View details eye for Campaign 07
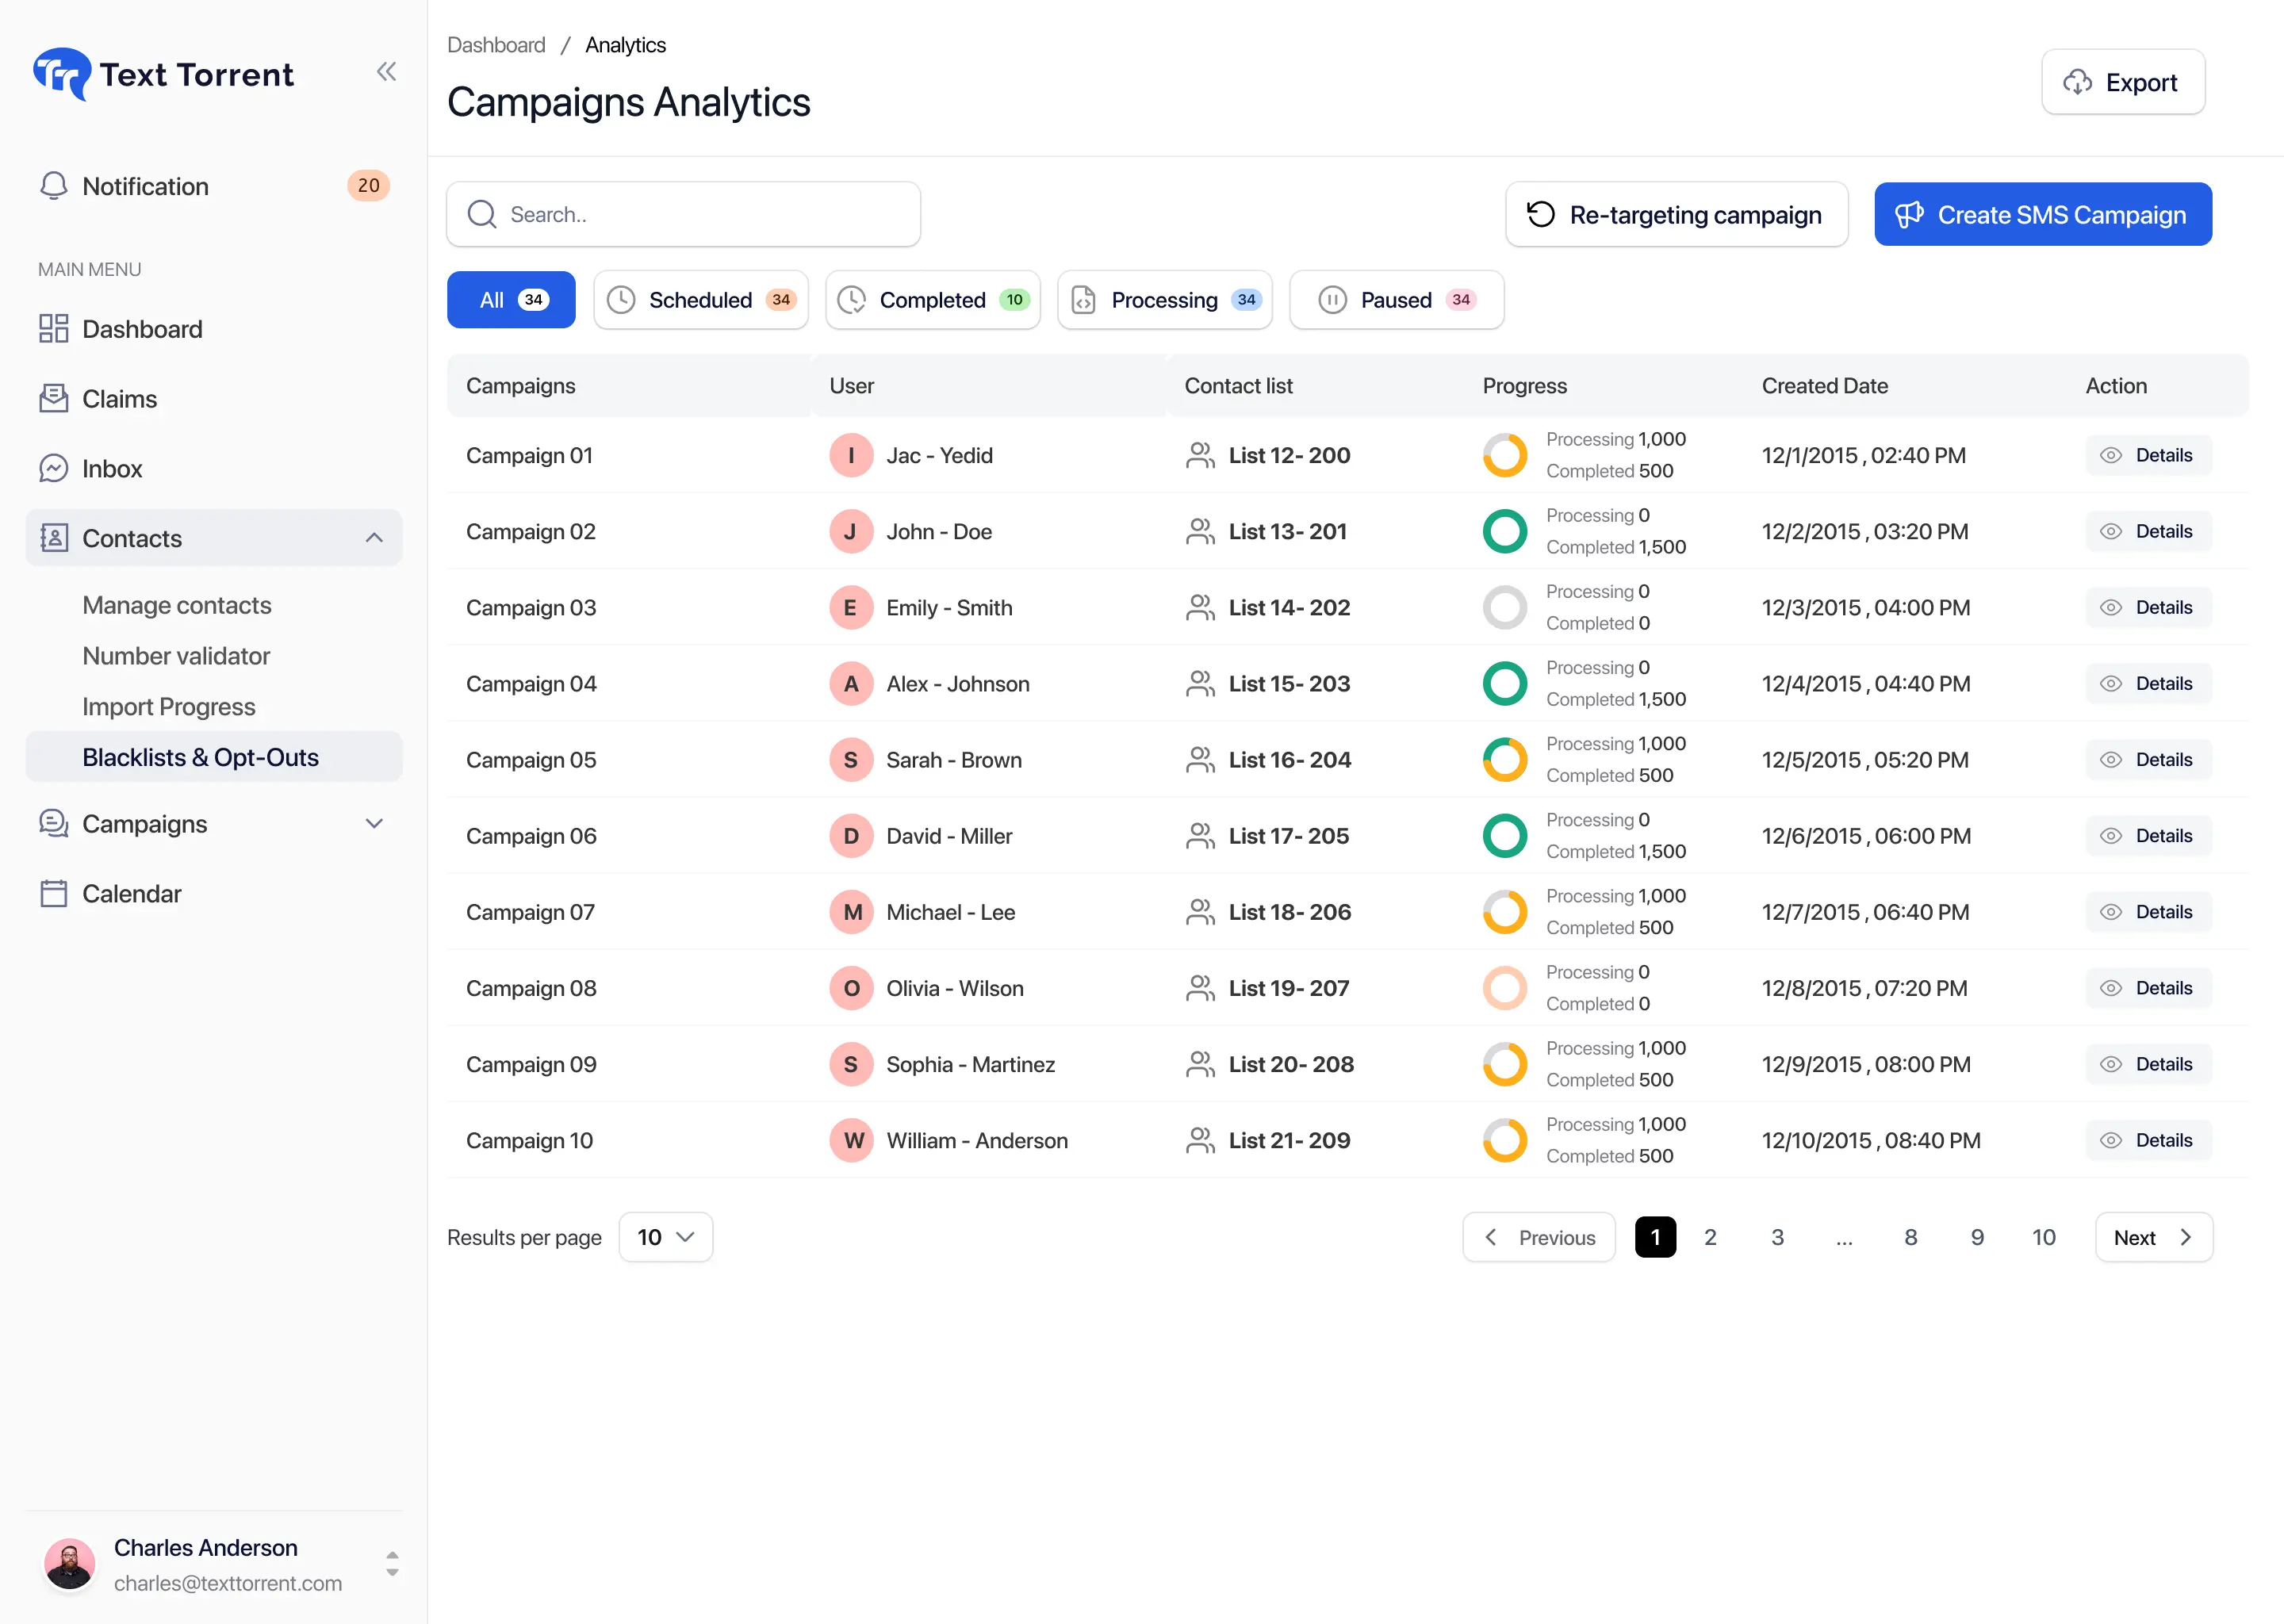The height and width of the screenshot is (1624, 2284). tap(2110, 912)
